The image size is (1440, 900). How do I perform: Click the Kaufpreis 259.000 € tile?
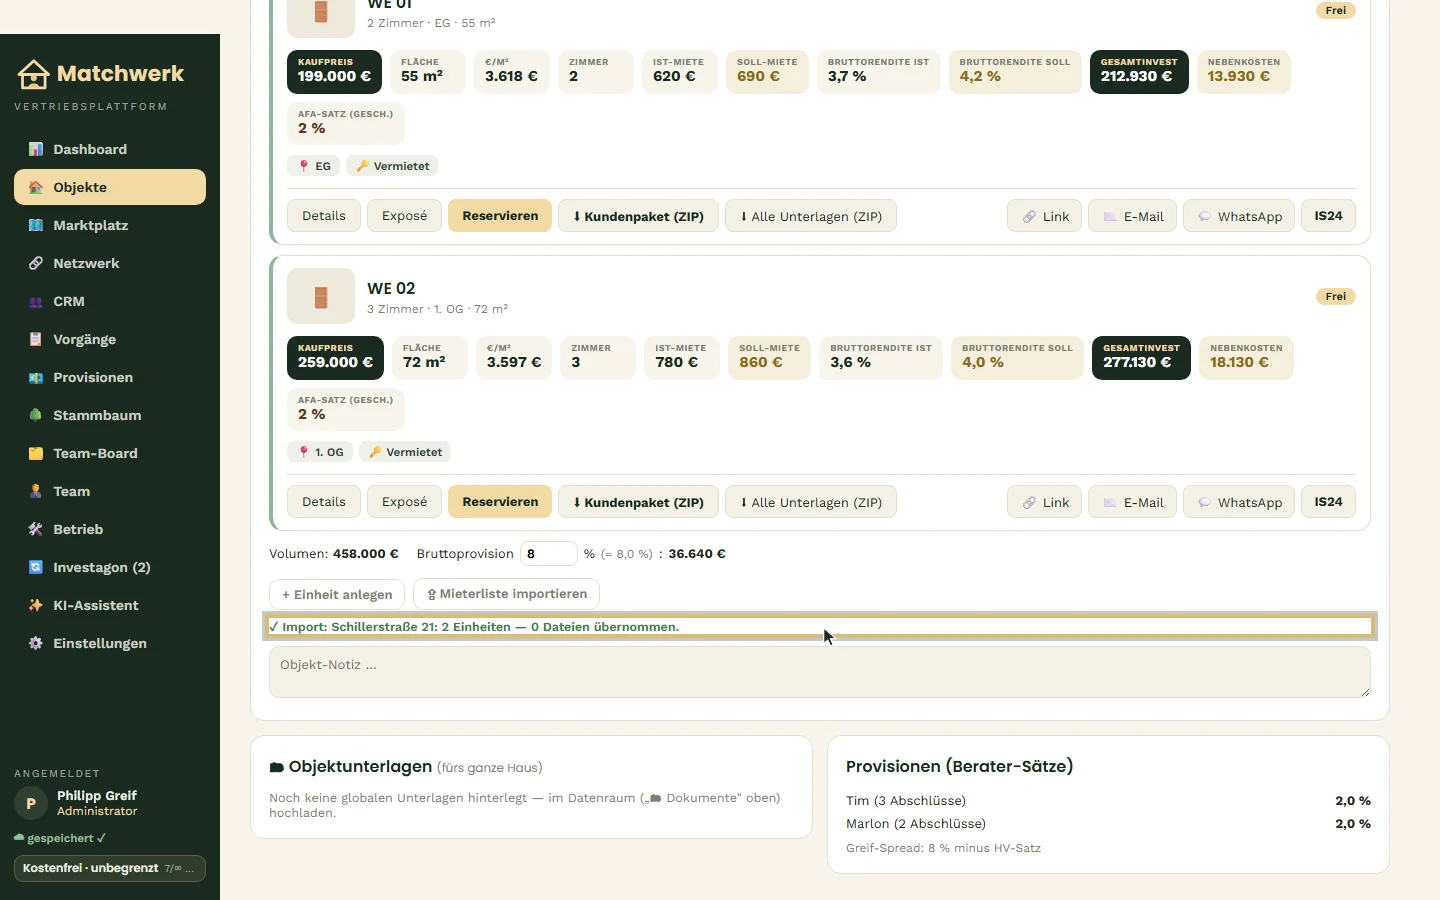[335, 358]
